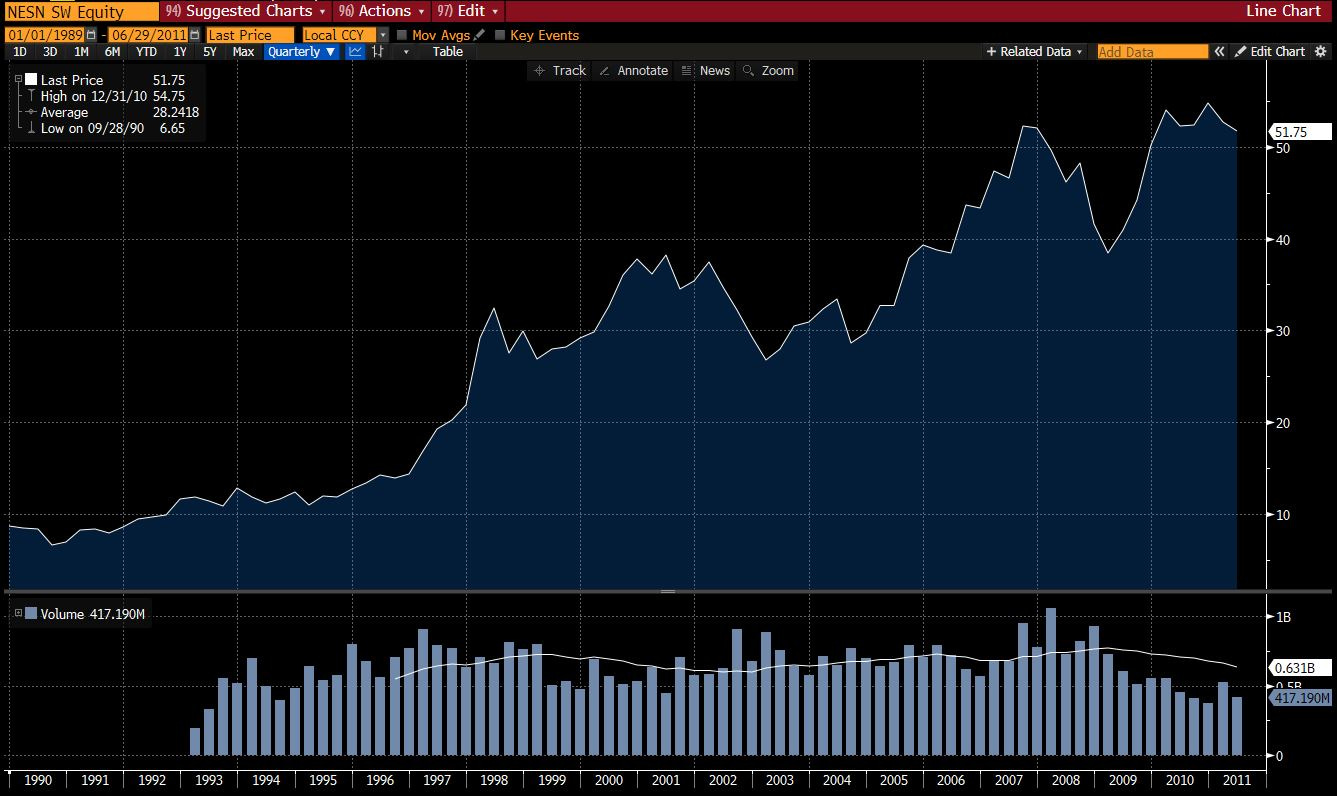Click the Last Price white color swatch

coord(30,79)
